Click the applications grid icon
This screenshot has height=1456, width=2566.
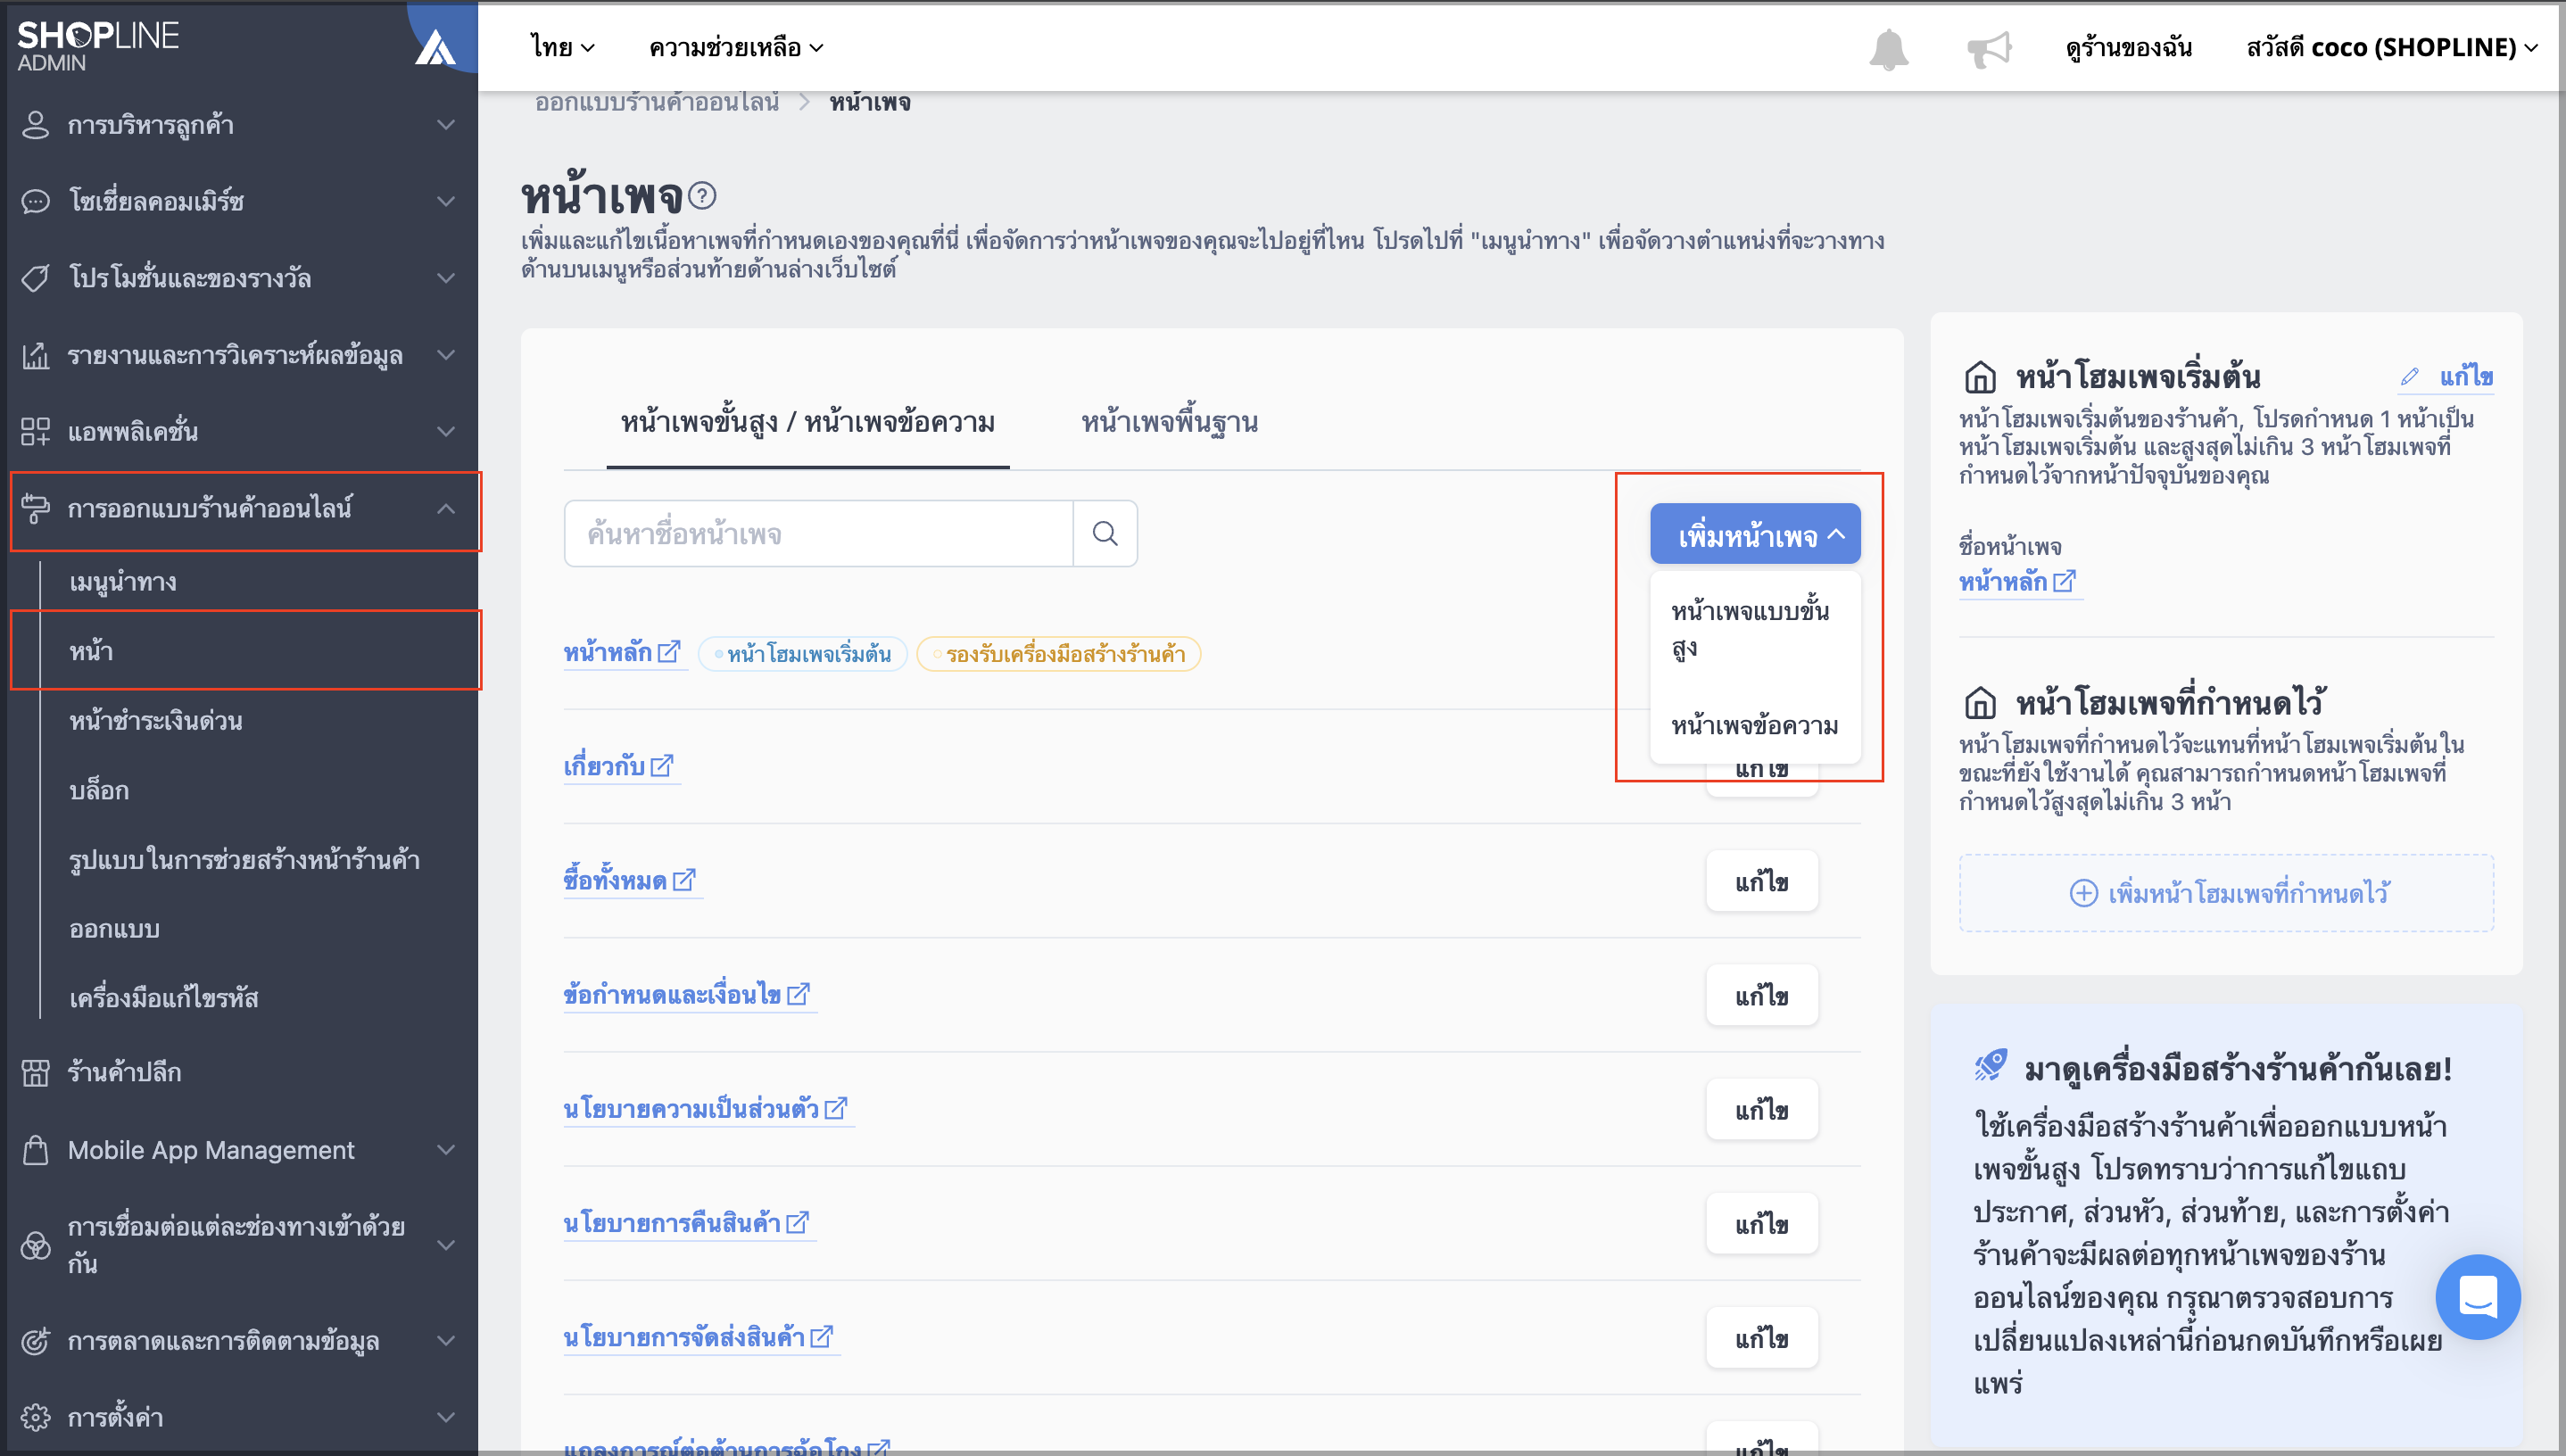click(x=35, y=431)
